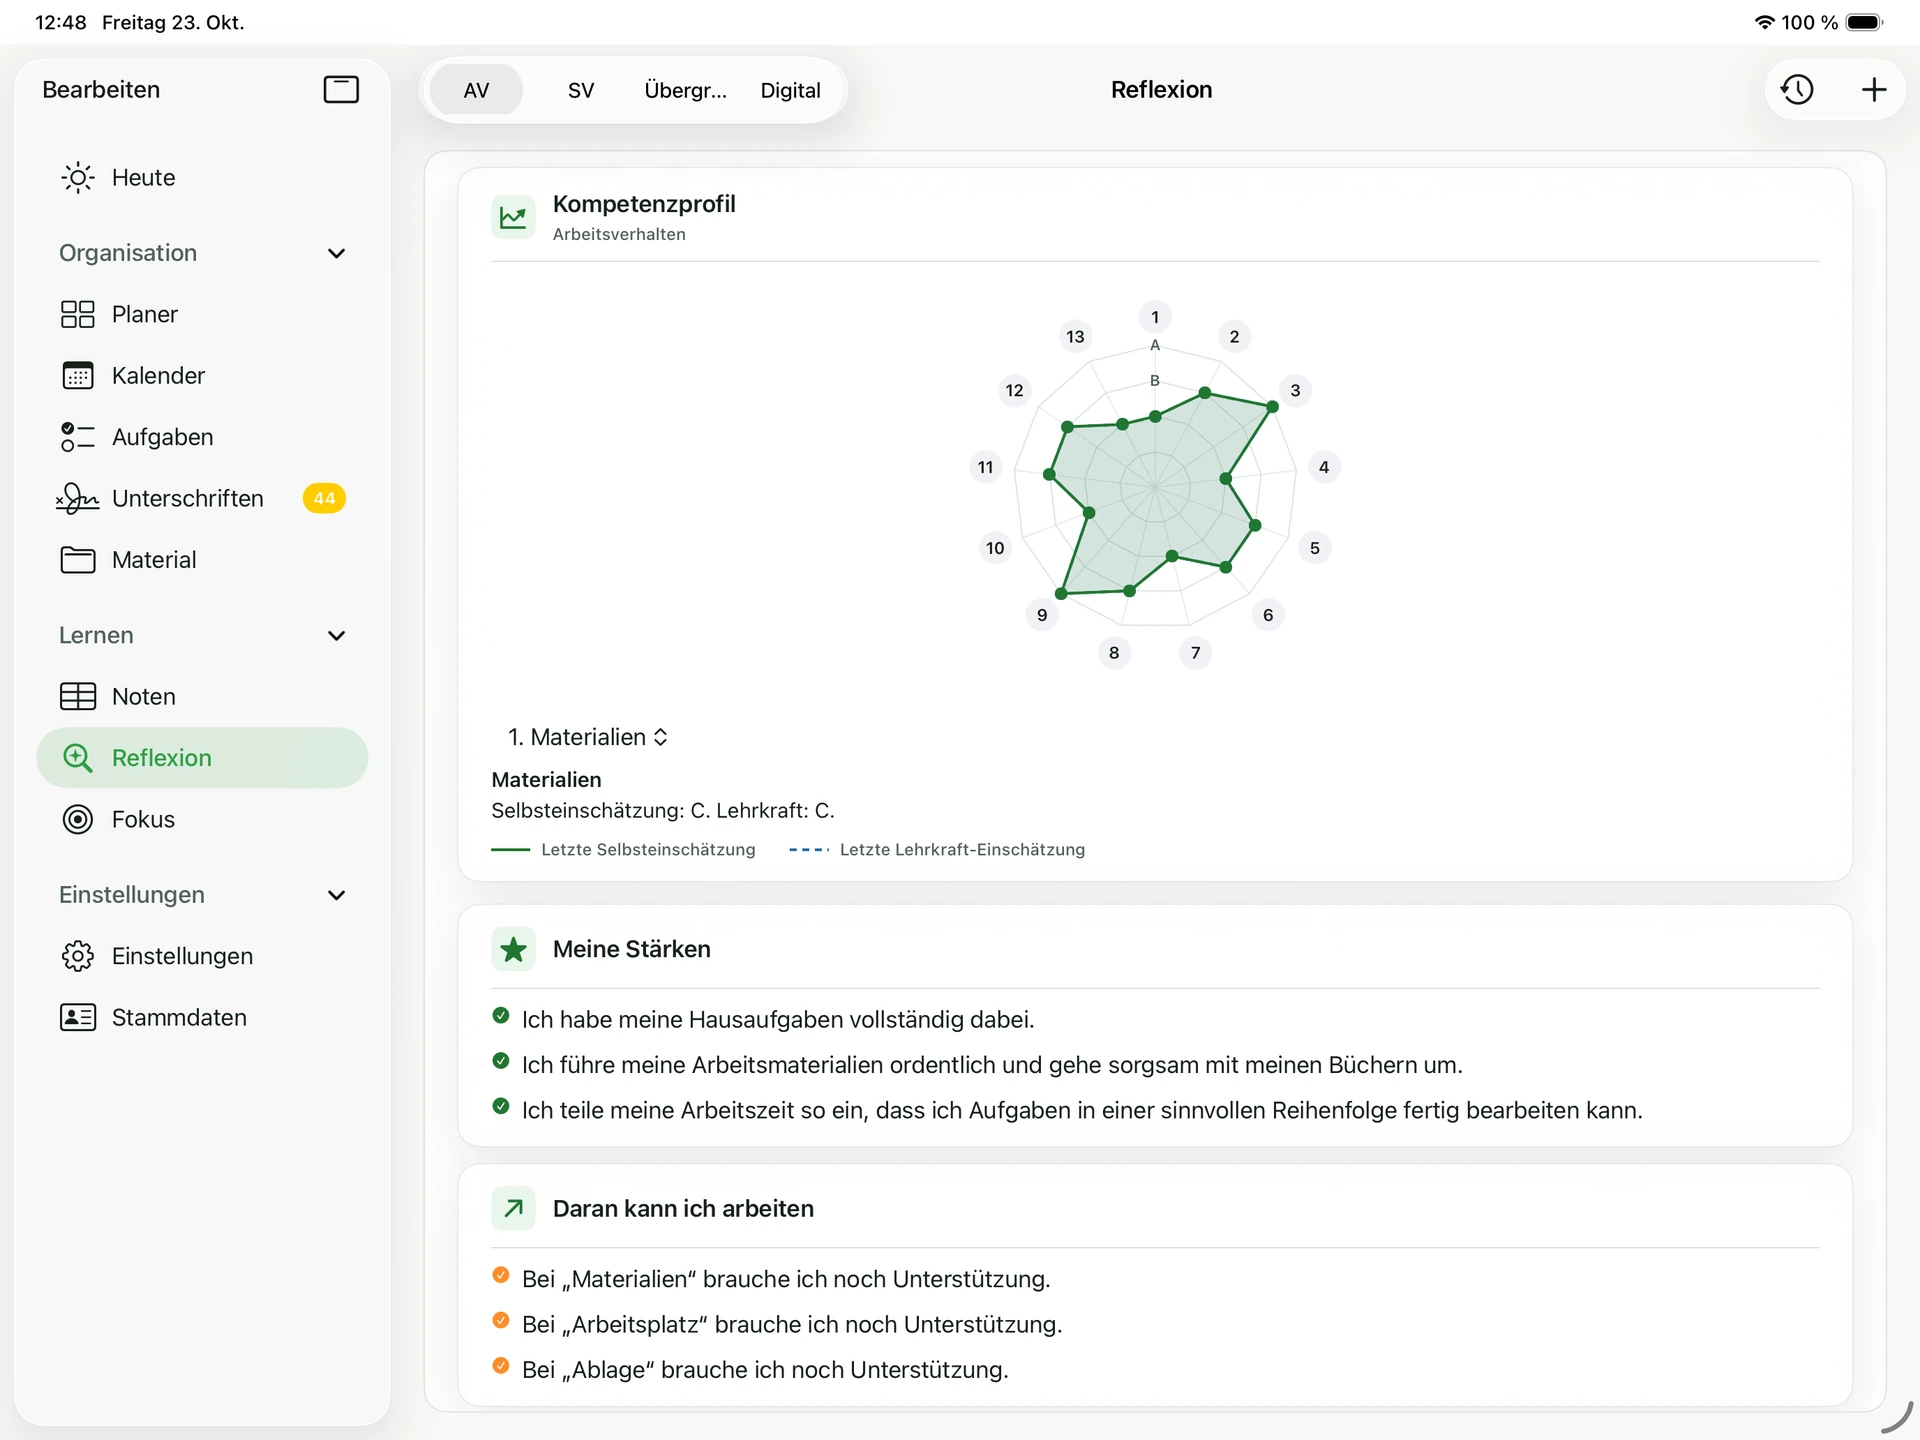The image size is (1920, 1440).
Task: Click the Stammdaten ID card icon
Action: (78, 1017)
